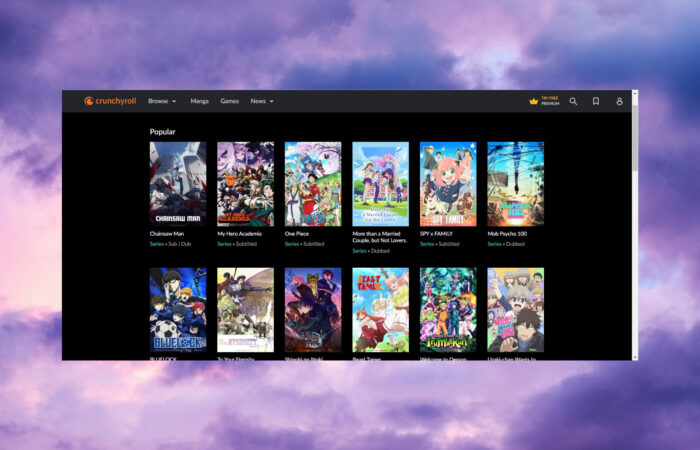Click 'Series • Sub | Dub' under Chainsaw Man

[x=170, y=244]
